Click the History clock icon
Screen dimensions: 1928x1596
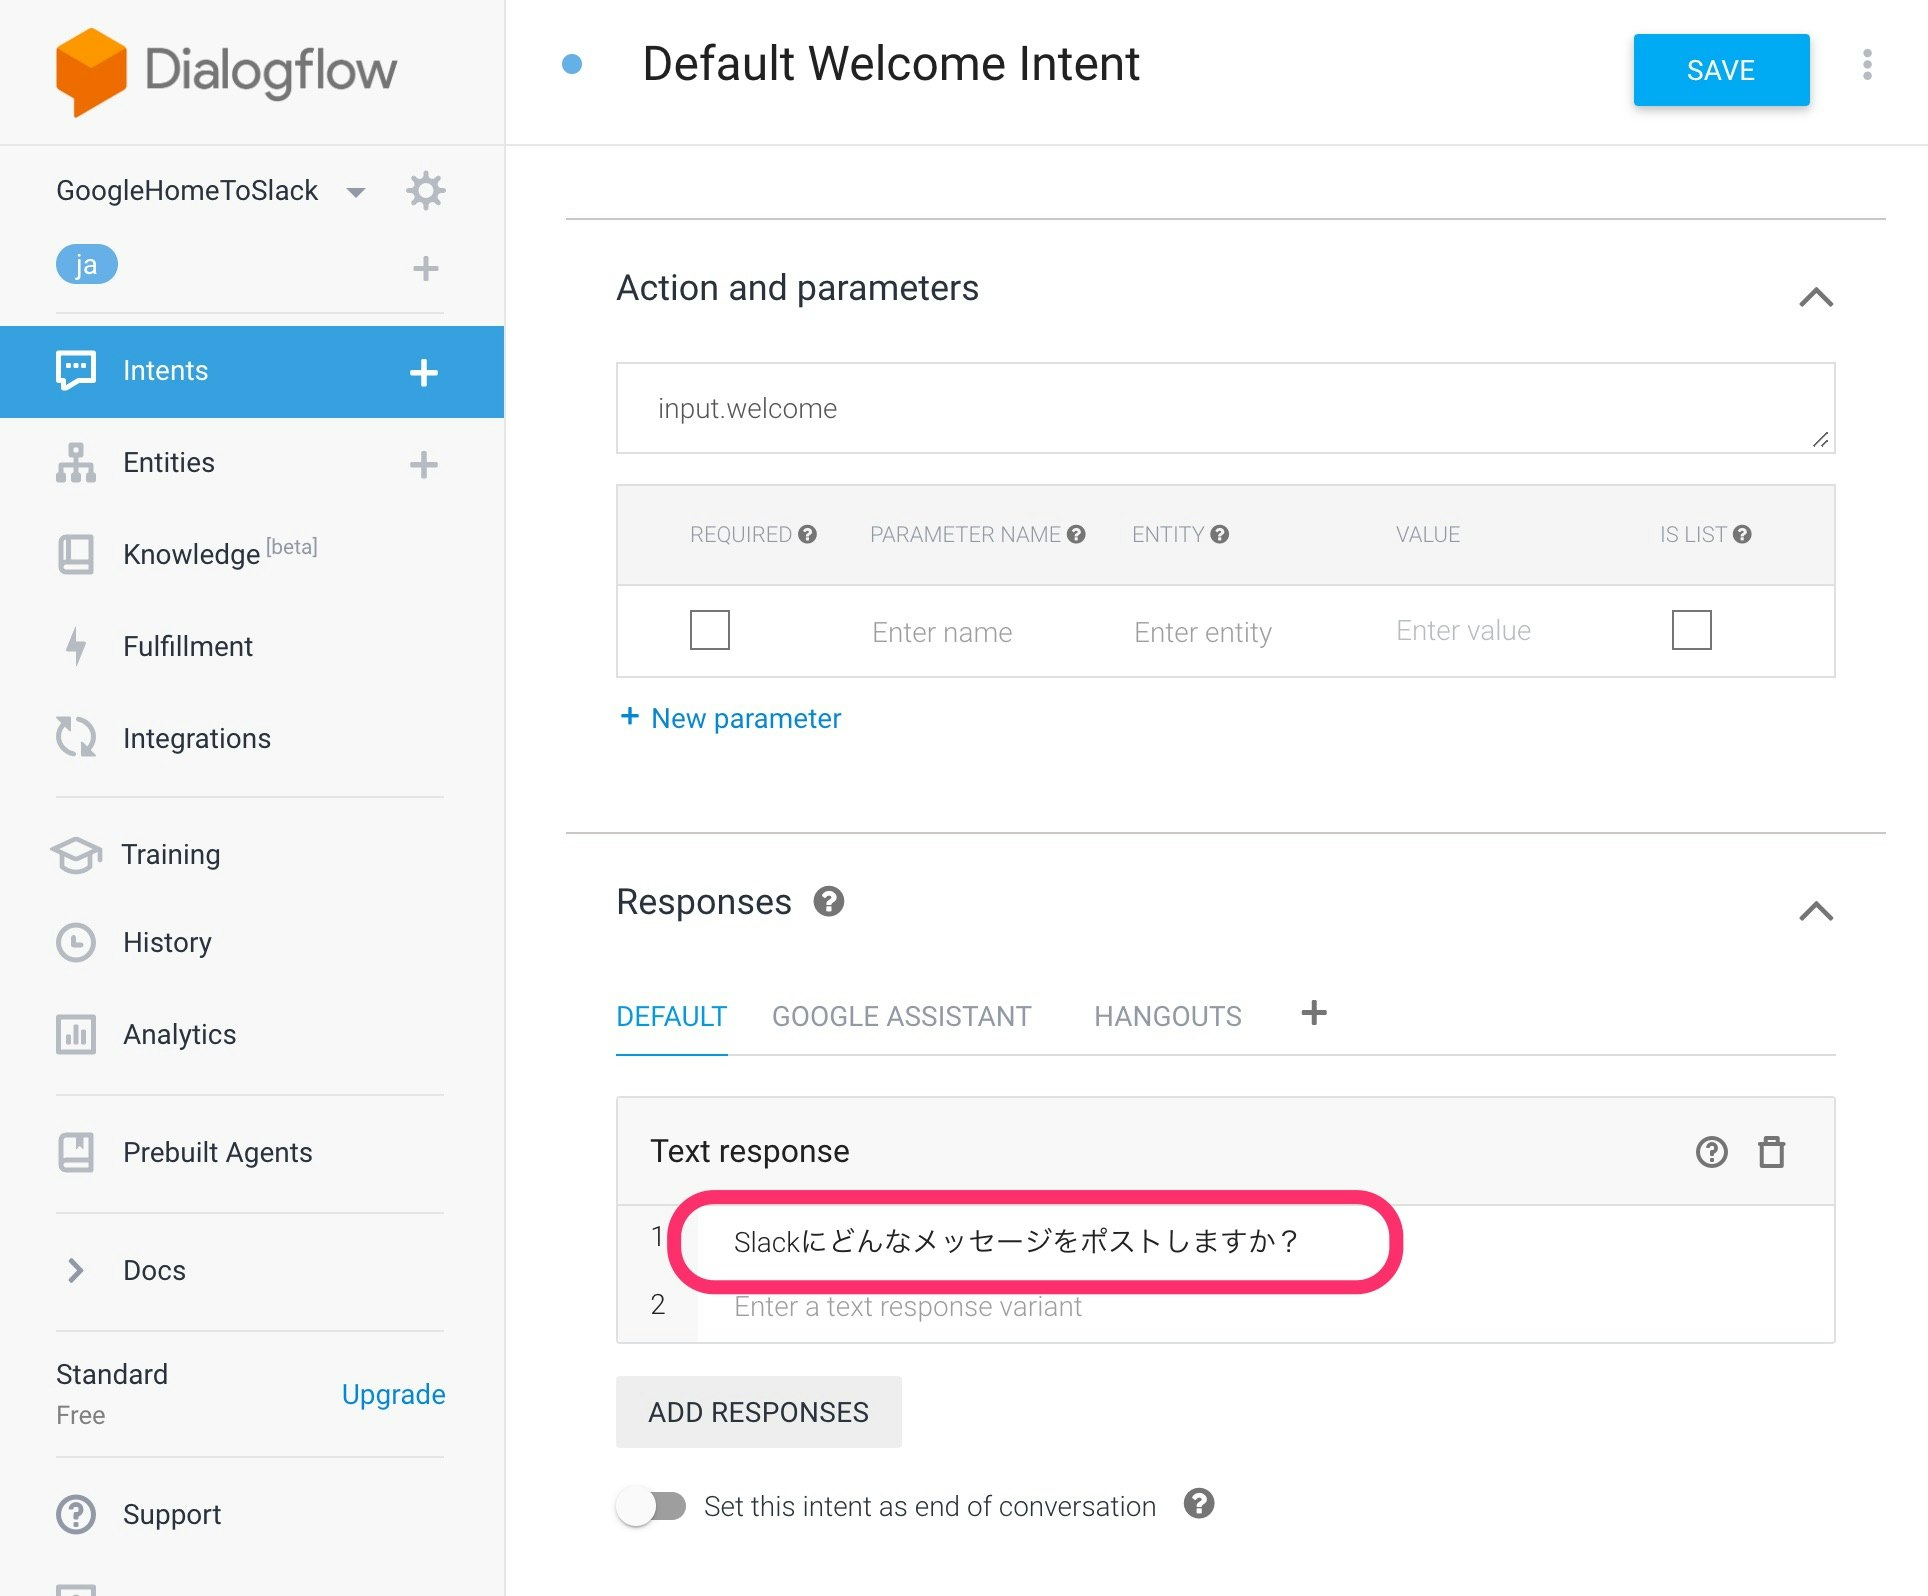tap(76, 942)
